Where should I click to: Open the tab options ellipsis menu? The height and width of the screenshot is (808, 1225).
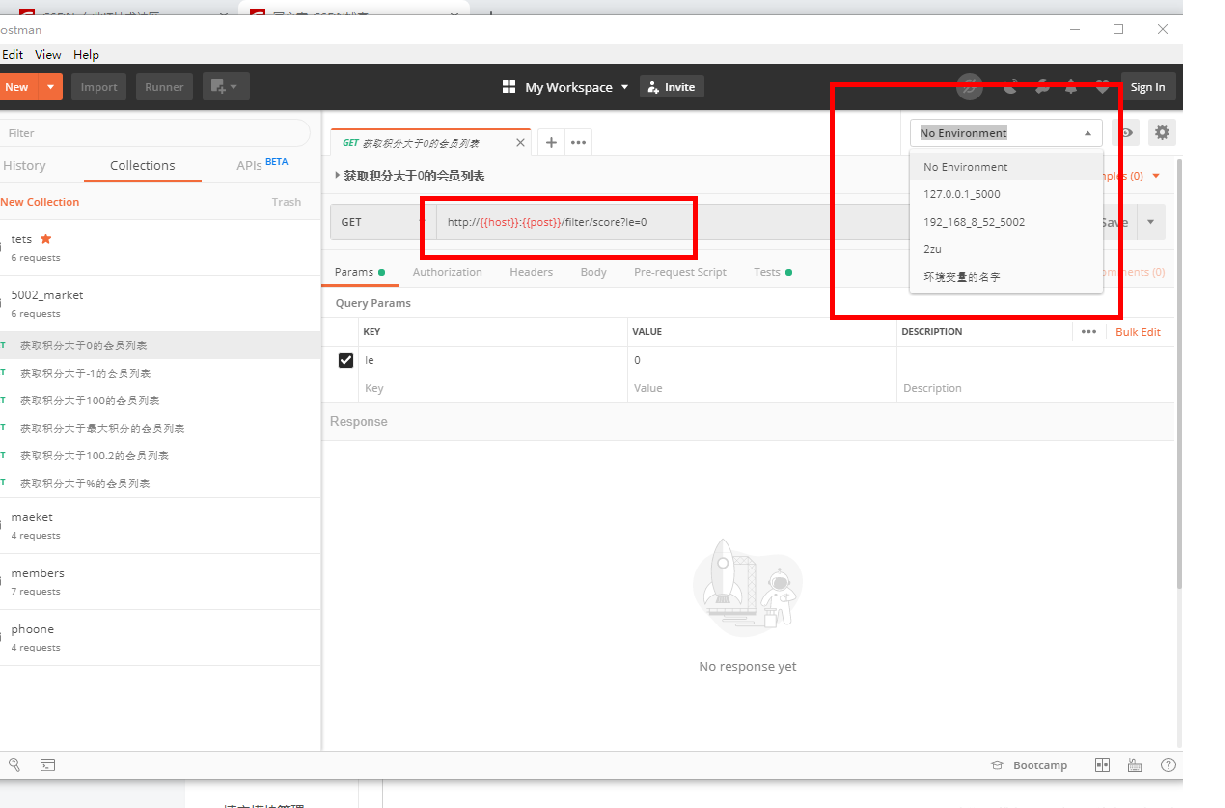coord(578,142)
